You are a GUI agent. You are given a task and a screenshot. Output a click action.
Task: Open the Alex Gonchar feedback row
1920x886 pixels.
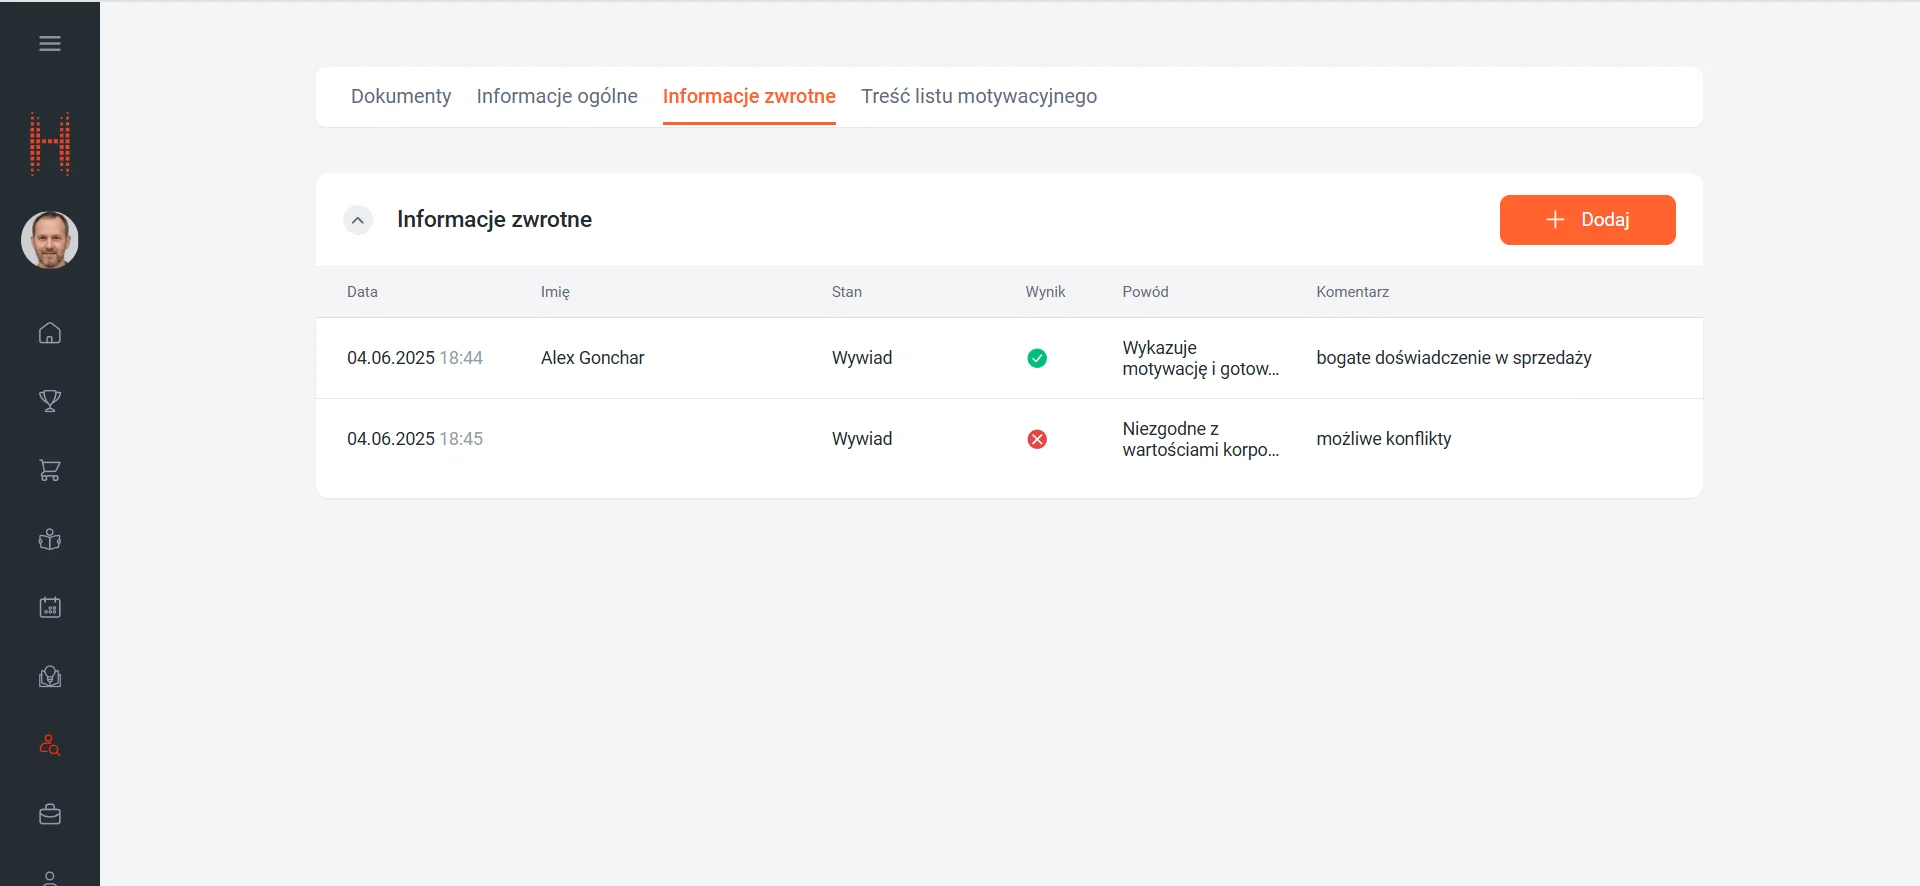592,358
